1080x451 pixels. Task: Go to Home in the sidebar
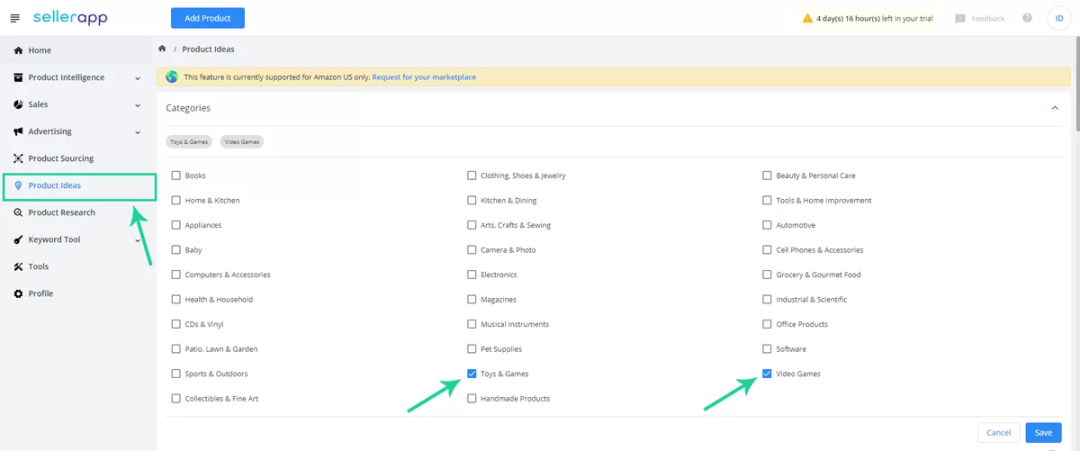39,51
